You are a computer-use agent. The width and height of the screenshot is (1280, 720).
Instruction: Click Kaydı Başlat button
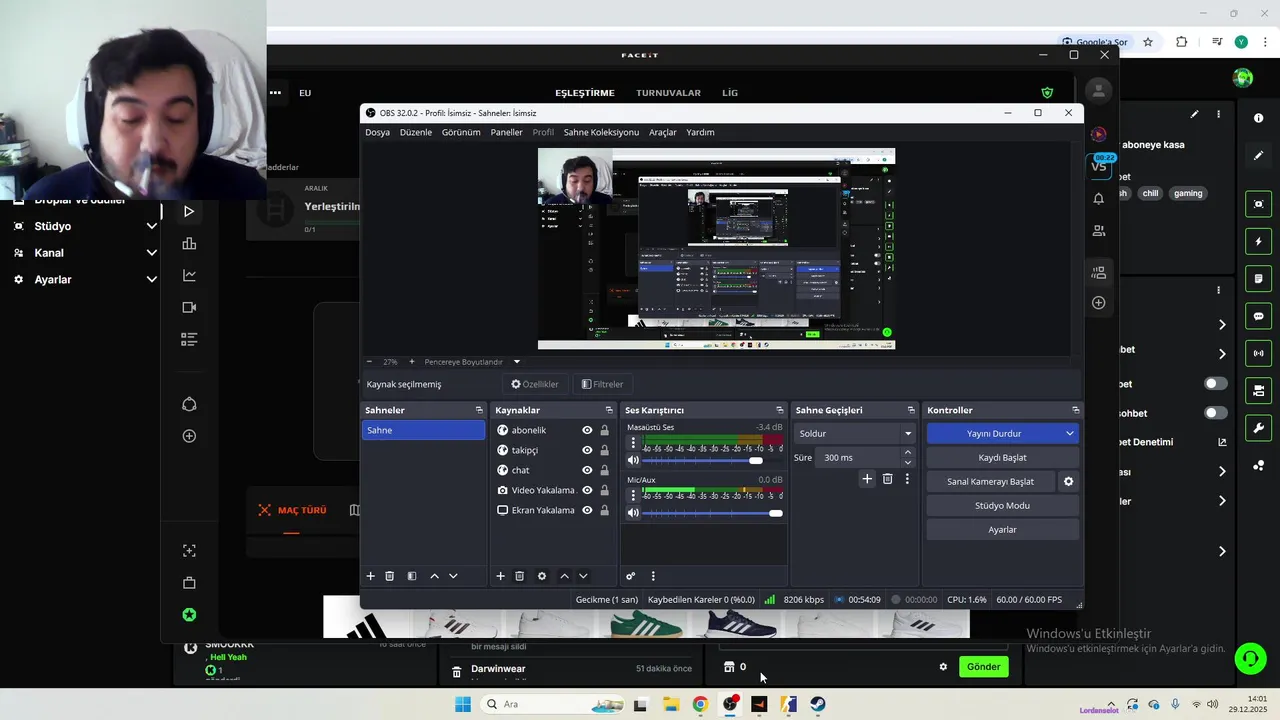1002,457
